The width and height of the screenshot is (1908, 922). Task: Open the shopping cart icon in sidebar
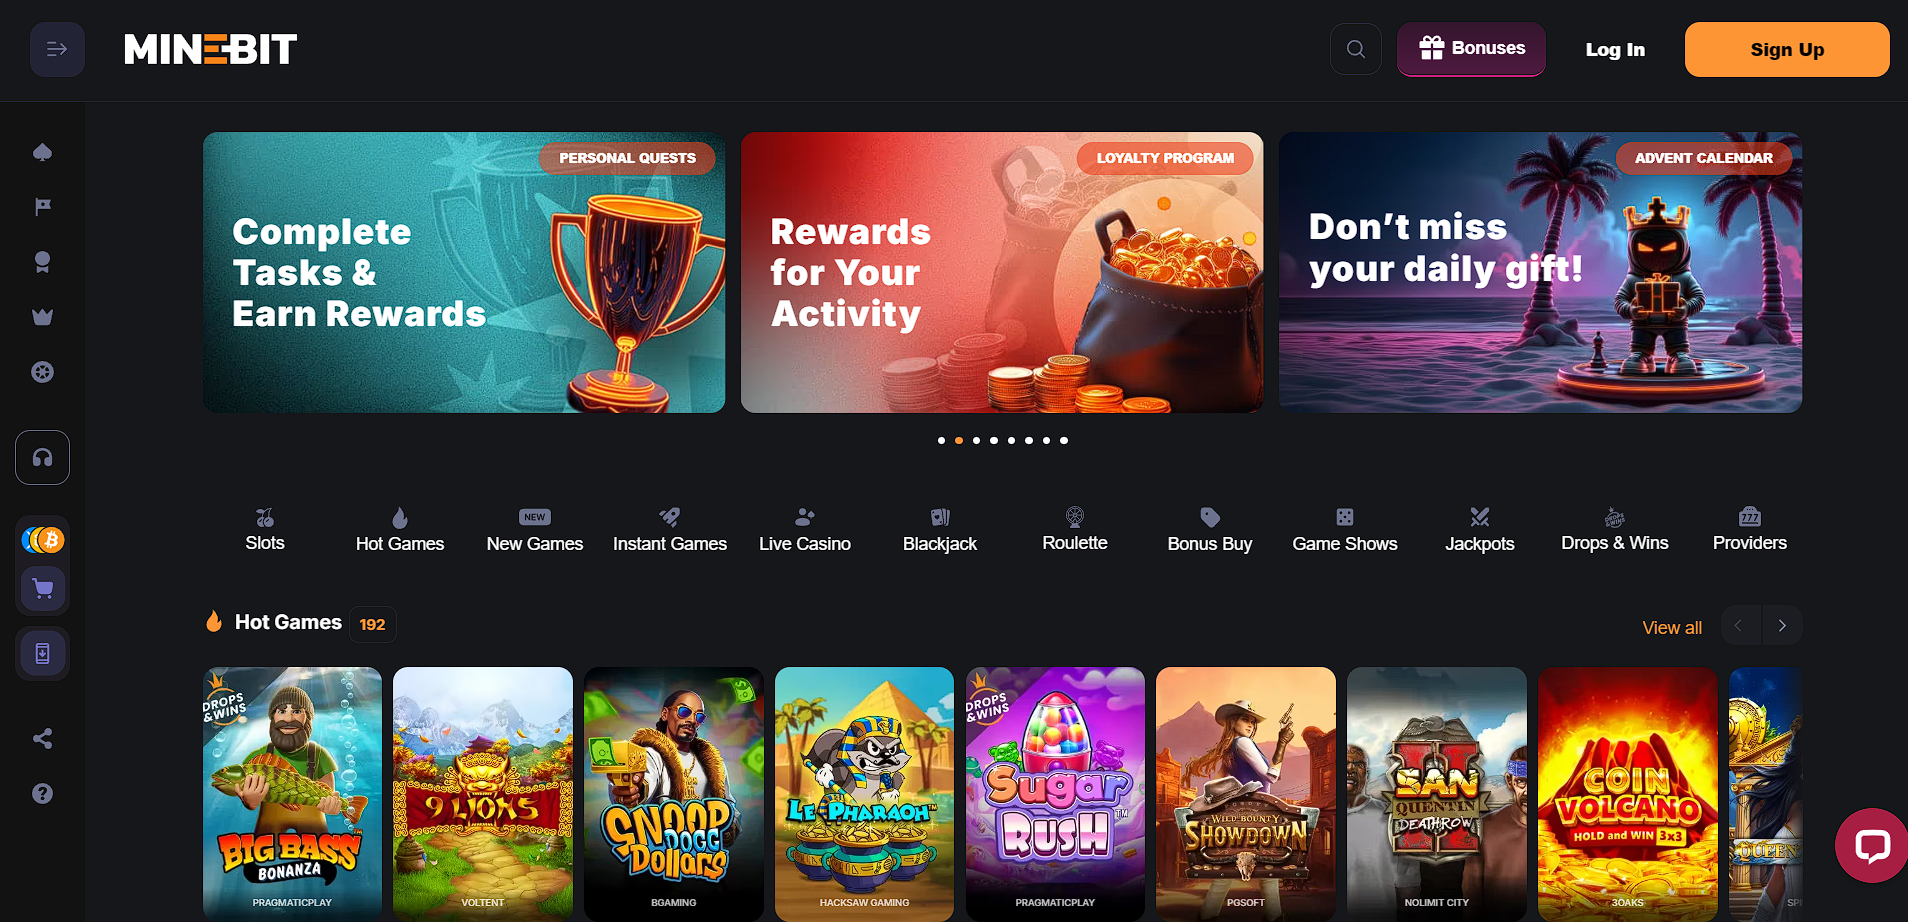[x=42, y=588]
